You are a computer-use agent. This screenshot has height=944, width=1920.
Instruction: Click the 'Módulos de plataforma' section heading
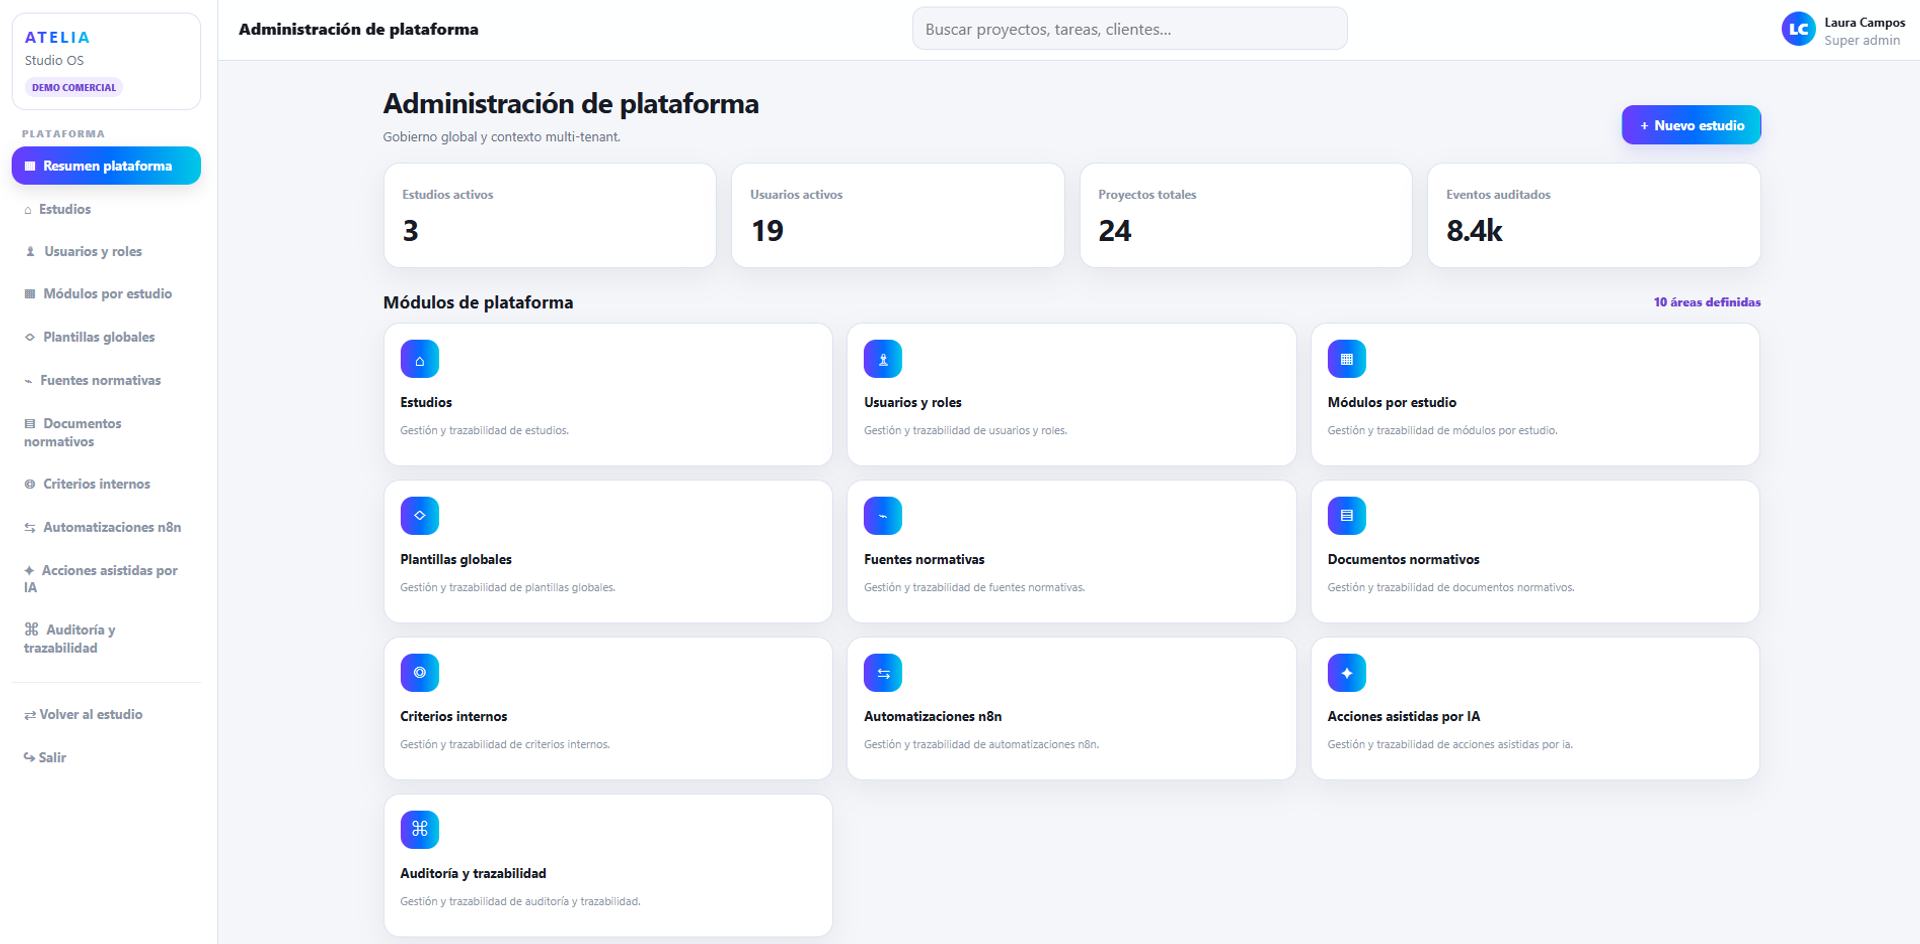478,302
